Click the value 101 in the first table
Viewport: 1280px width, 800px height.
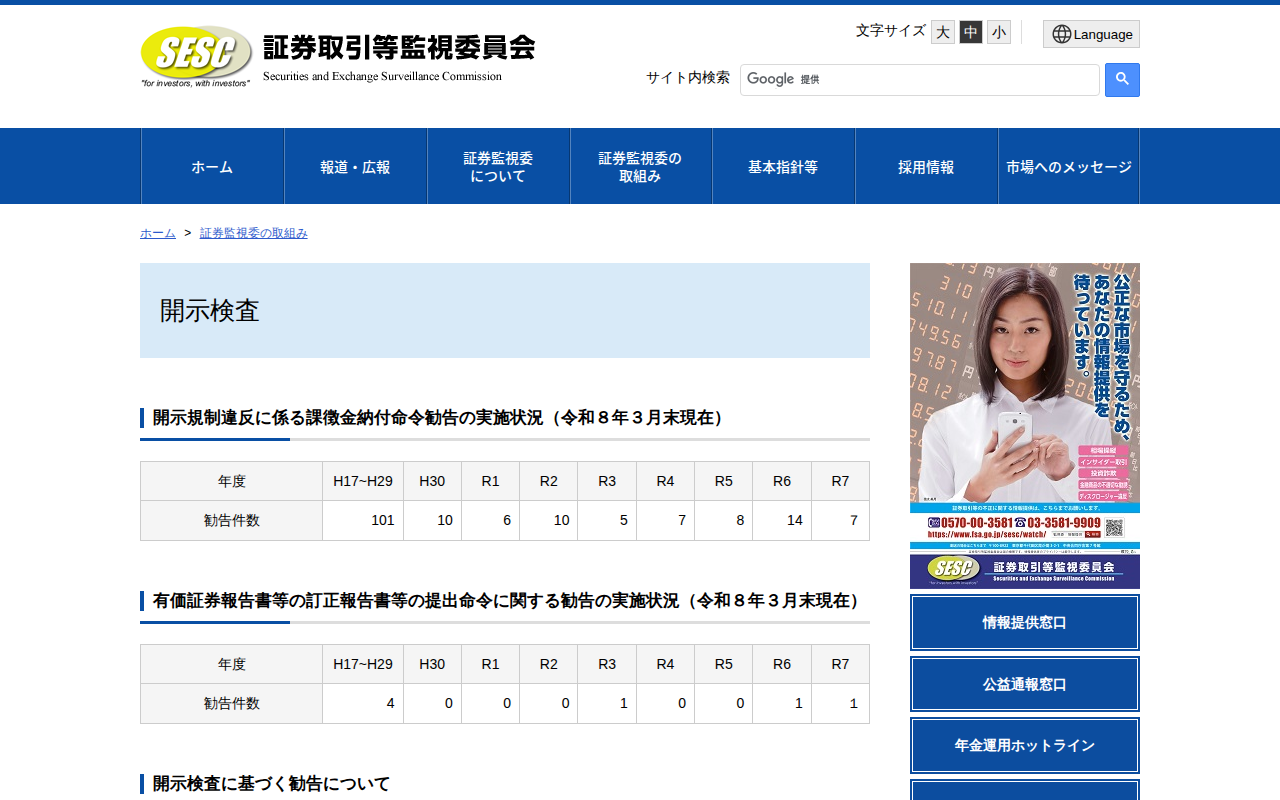tap(383, 520)
